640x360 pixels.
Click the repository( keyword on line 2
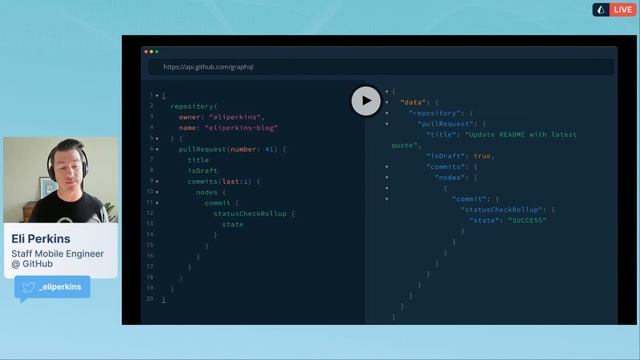click(194, 107)
